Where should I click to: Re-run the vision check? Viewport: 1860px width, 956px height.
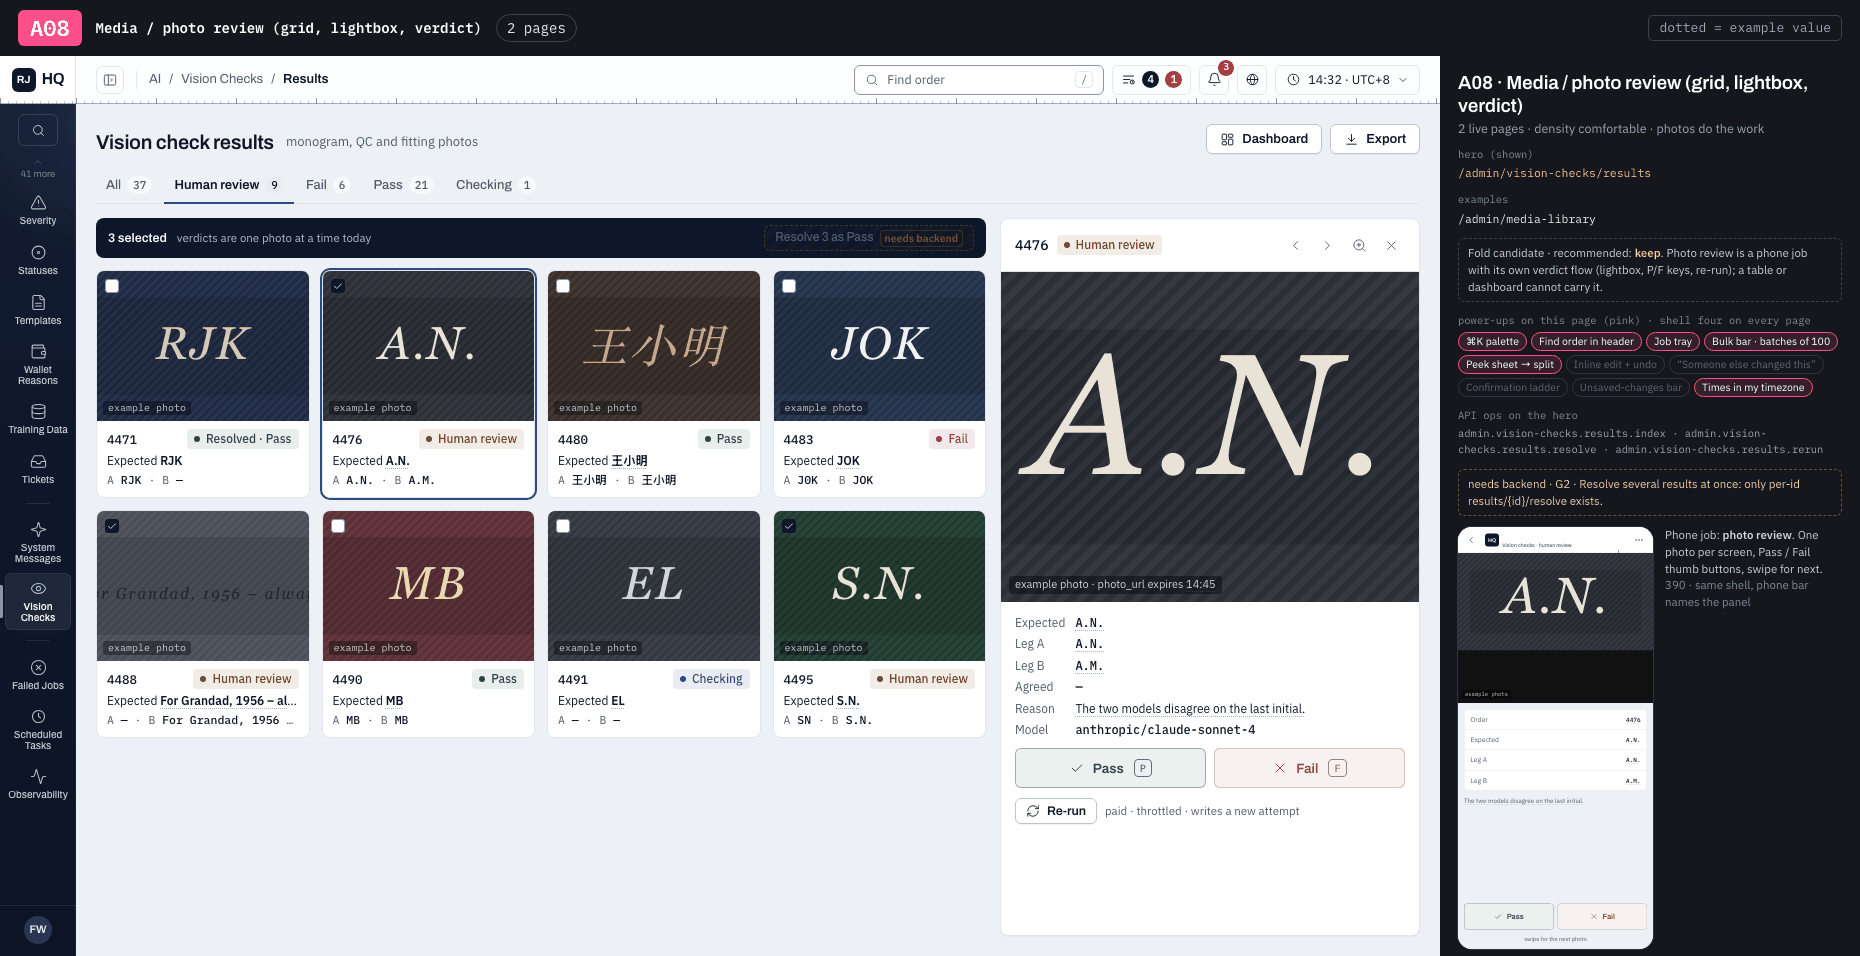[x=1056, y=811]
